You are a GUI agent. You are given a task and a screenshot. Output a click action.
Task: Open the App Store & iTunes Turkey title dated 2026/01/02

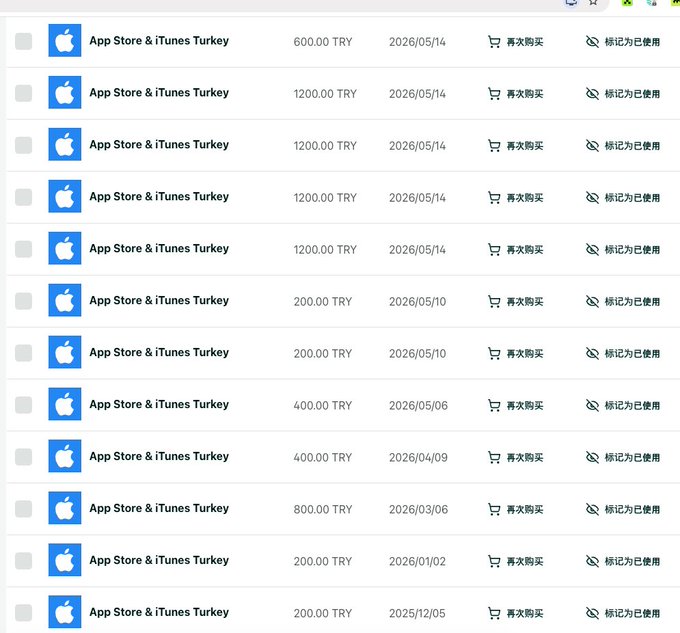pos(159,560)
